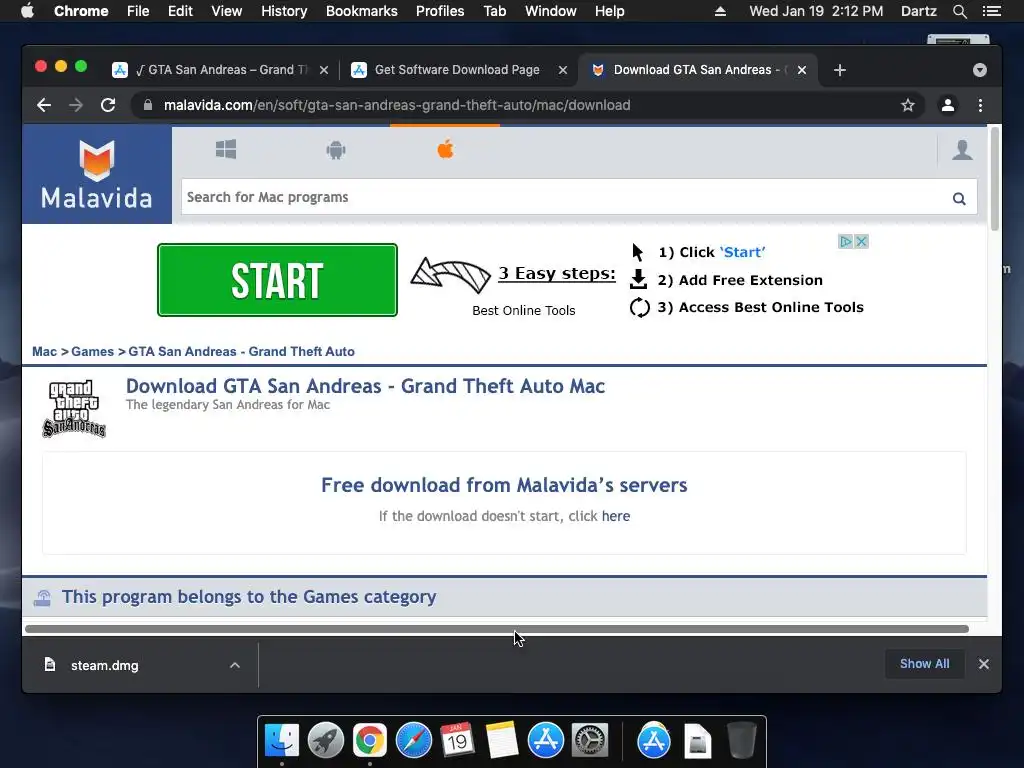Click the green START ad button
1024x768 pixels.
[277, 280]
